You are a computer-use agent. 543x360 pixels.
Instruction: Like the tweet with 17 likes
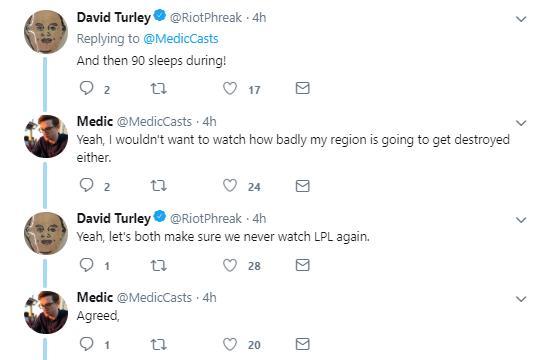coord(230,88)
